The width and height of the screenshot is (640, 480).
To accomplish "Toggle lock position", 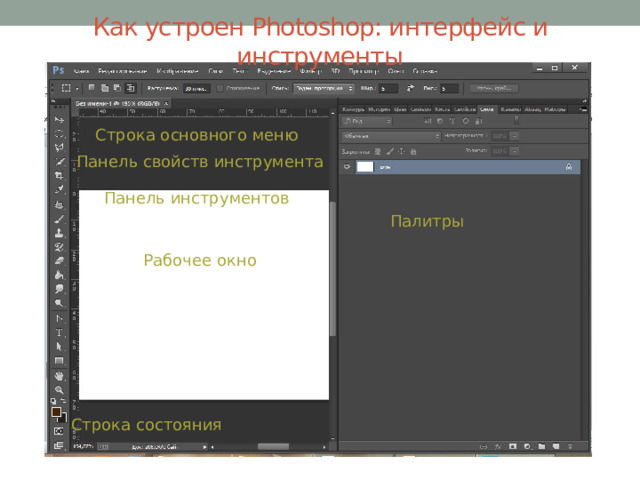I will (402, 151).
